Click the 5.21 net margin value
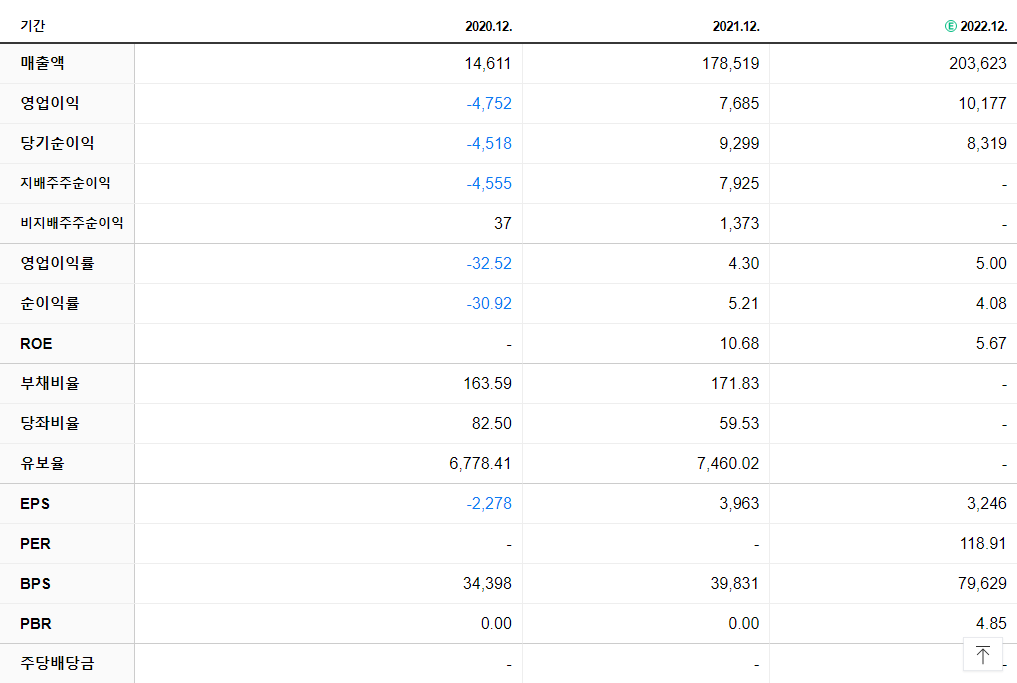Viewport: 1017px width, 683px height. coord(743,304)
